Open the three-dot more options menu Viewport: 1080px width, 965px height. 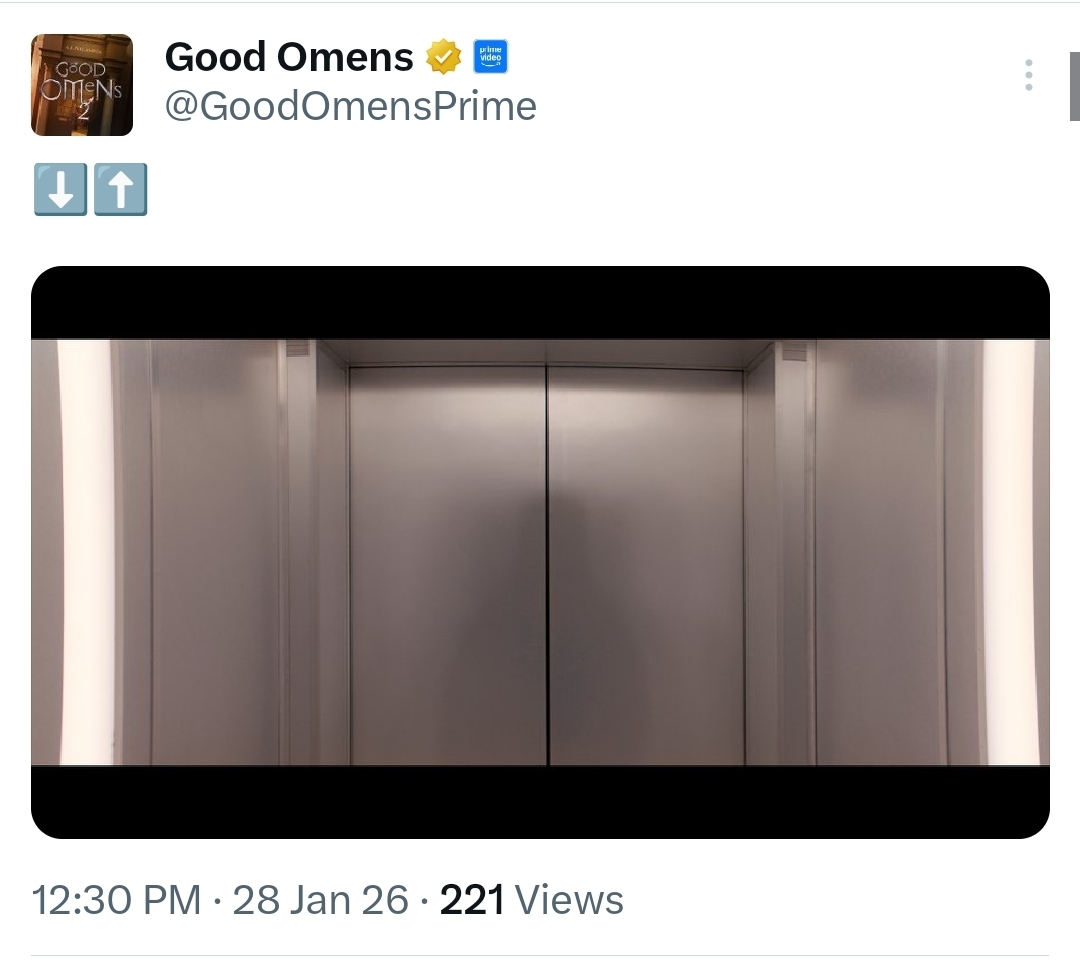(1028, 74)
